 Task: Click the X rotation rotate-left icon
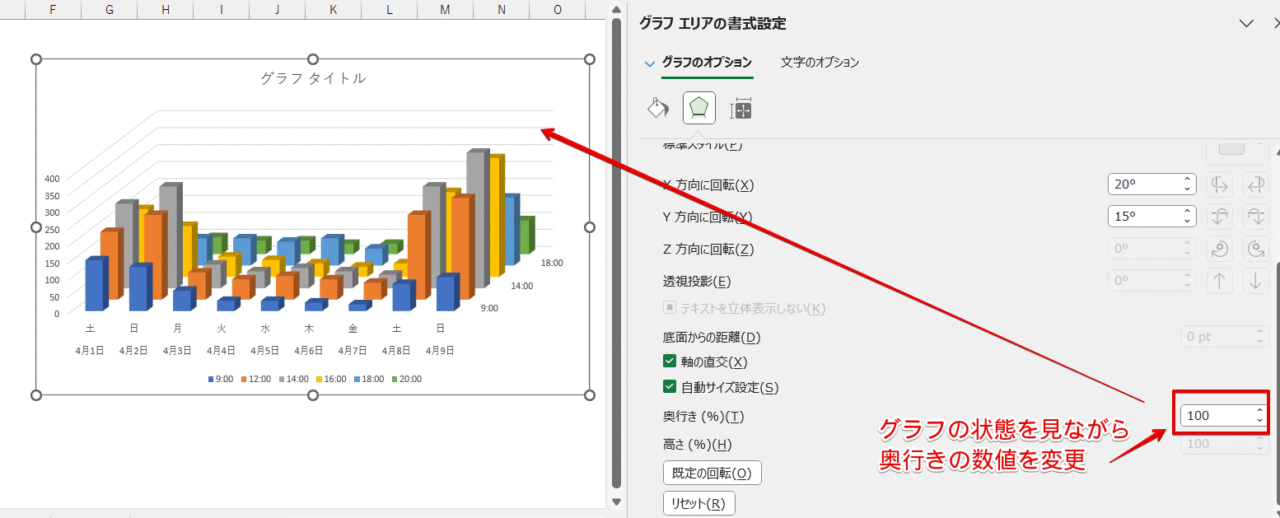(1219, 185)
